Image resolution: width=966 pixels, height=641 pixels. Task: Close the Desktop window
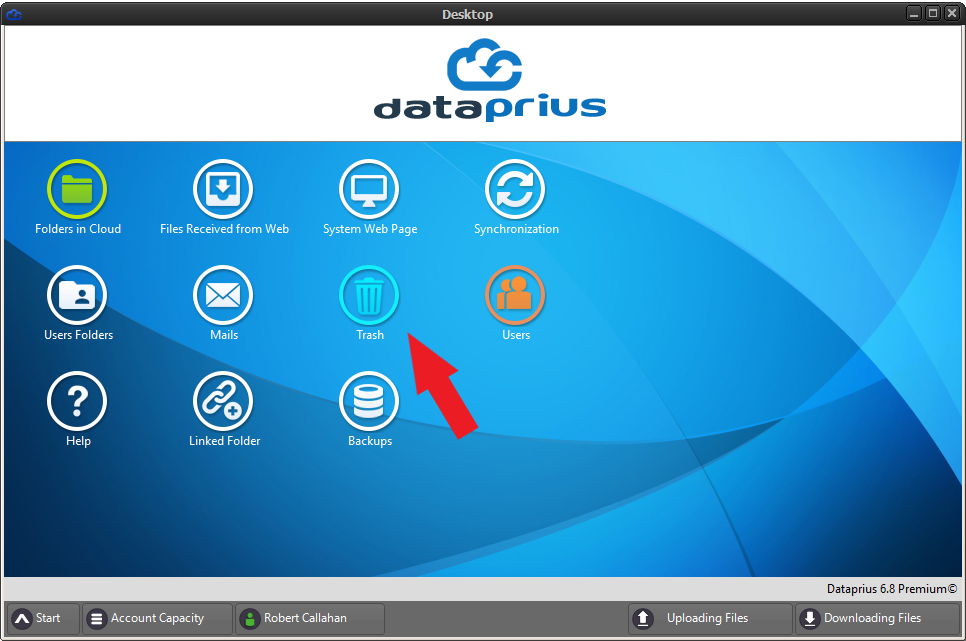952,13
